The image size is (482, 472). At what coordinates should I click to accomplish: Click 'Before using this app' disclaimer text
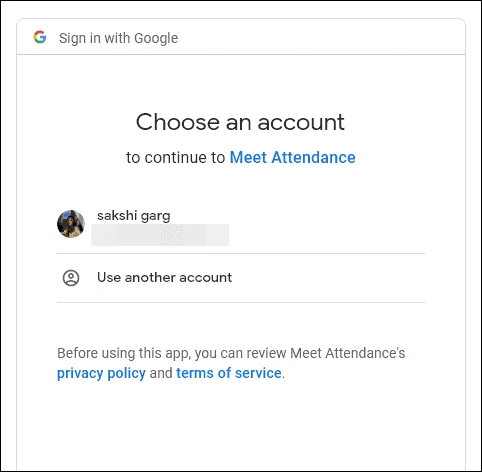pyautogui.click(x=231, y=353)
